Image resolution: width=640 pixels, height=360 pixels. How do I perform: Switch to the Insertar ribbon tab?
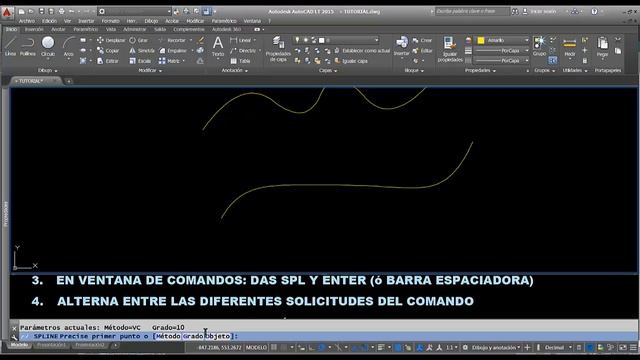34,29
